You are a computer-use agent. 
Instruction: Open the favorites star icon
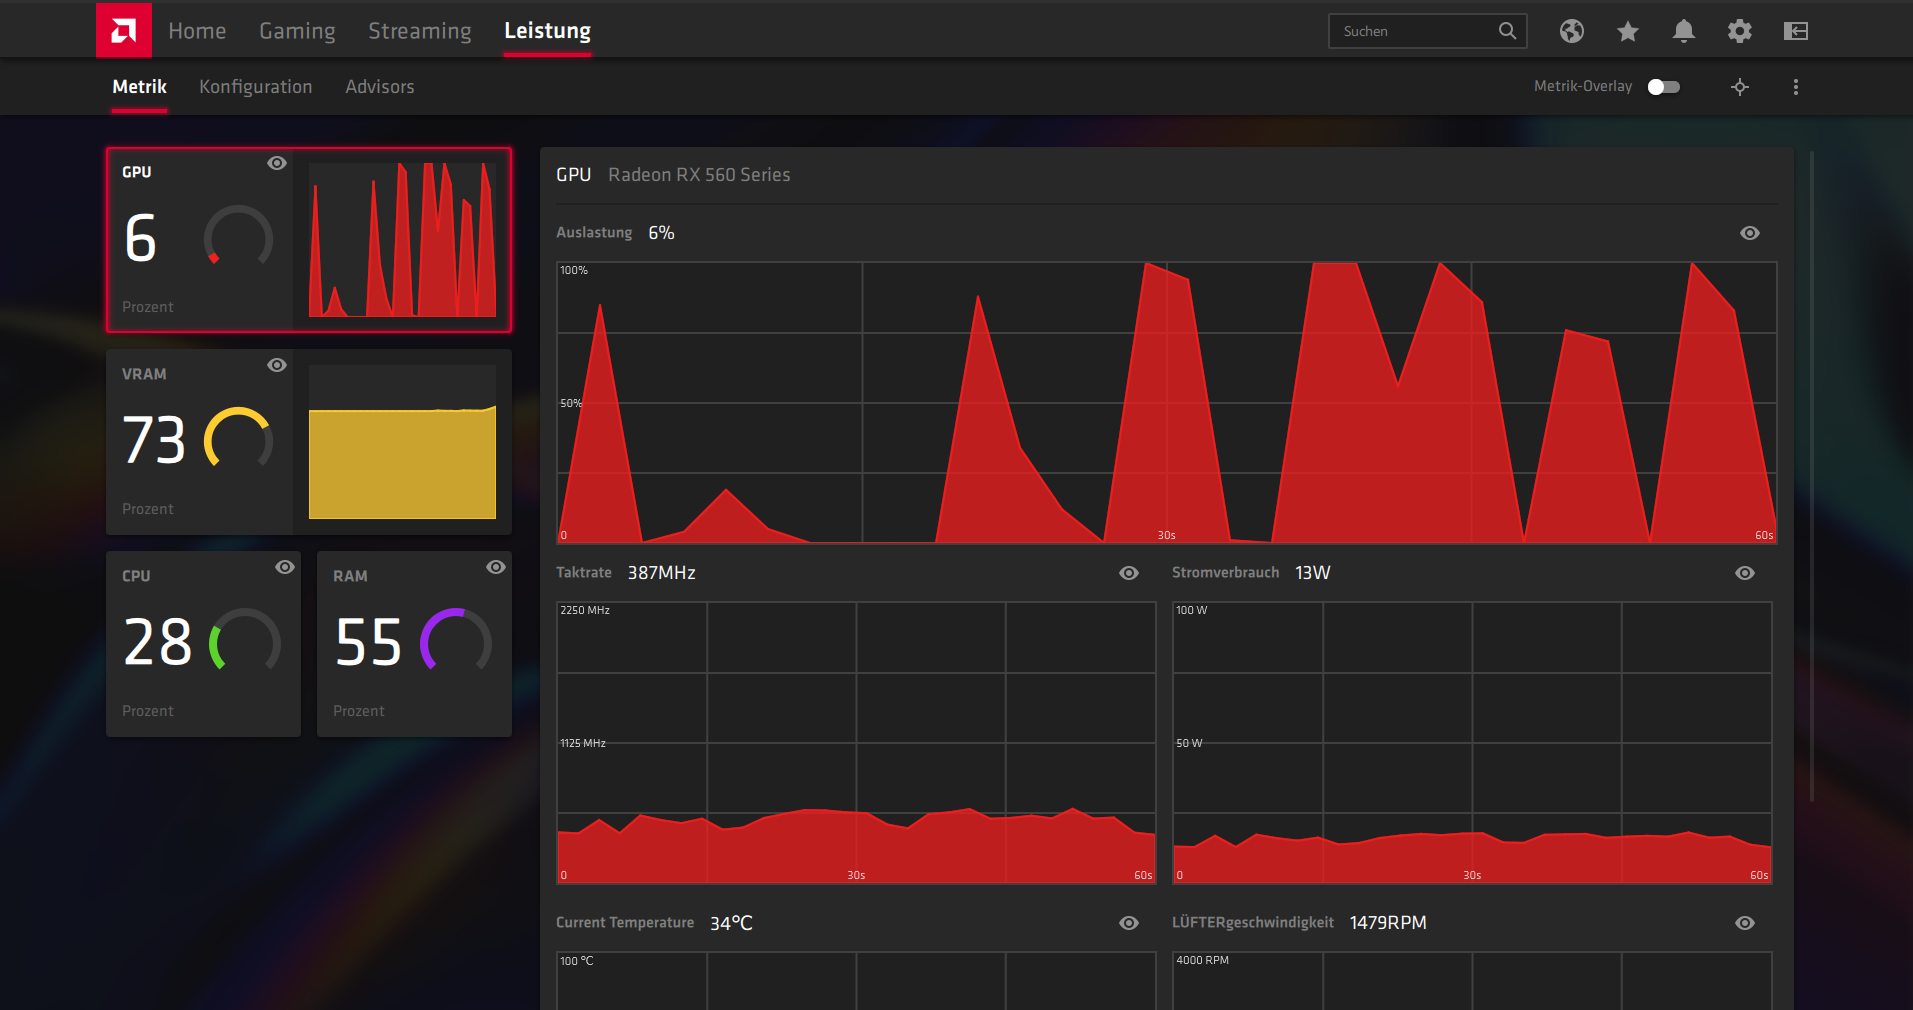[1627, 31]
